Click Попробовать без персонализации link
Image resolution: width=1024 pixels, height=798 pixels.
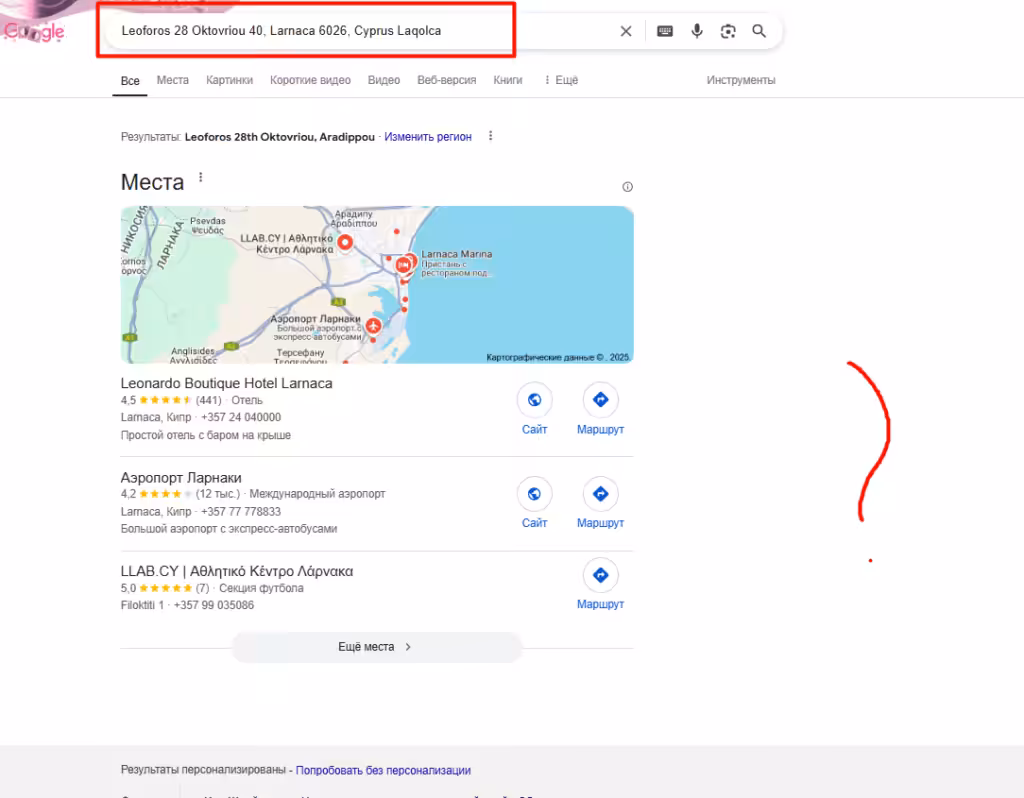pyautogui.click(x=383, y=770)
